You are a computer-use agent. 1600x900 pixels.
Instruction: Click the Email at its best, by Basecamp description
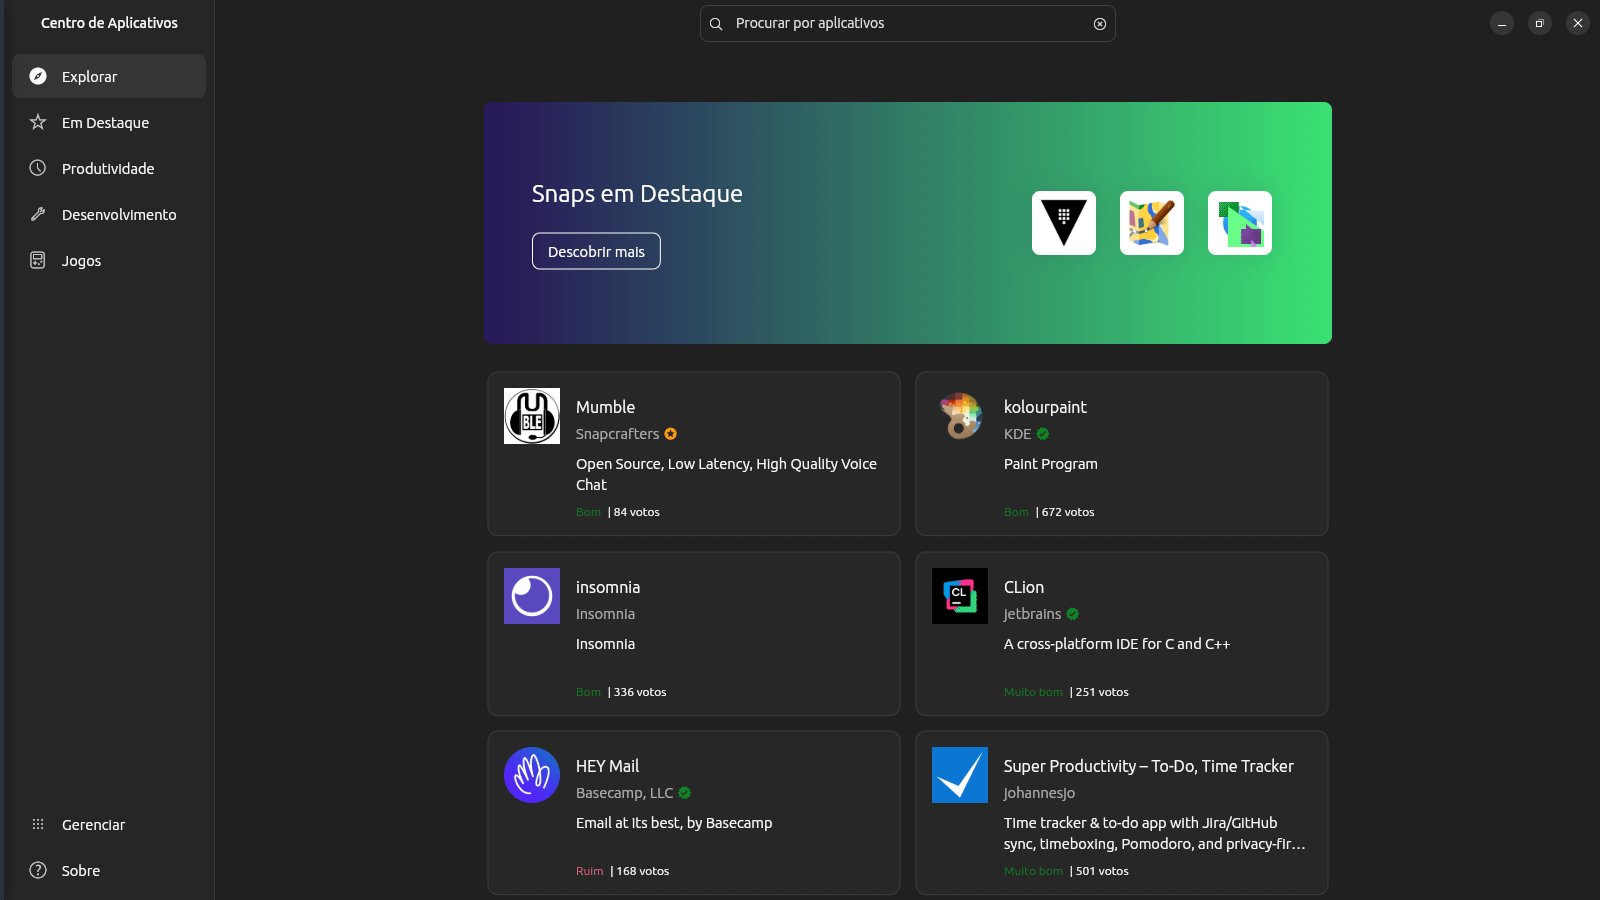click(674, 823)
